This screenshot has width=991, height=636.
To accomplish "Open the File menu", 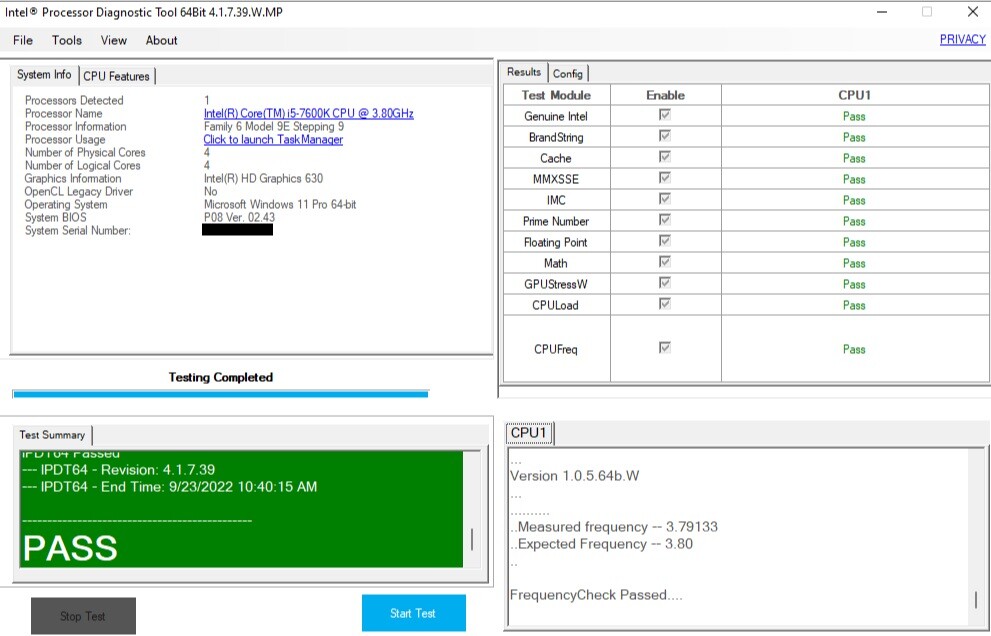I will coord(23,40).
